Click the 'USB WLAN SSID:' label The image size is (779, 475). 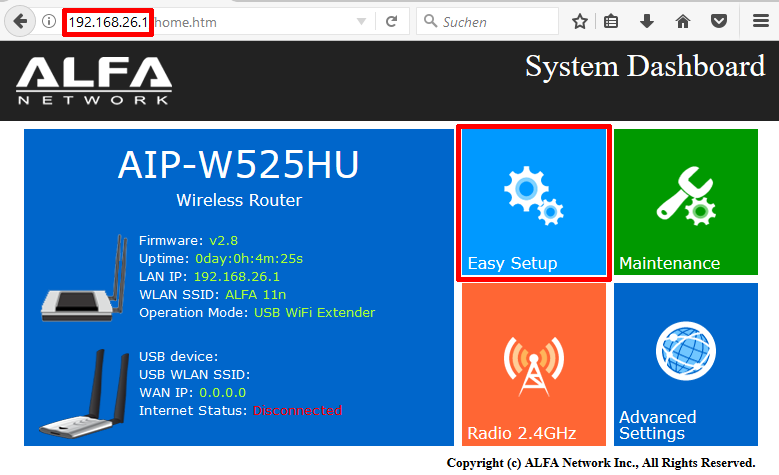point(194,375)
